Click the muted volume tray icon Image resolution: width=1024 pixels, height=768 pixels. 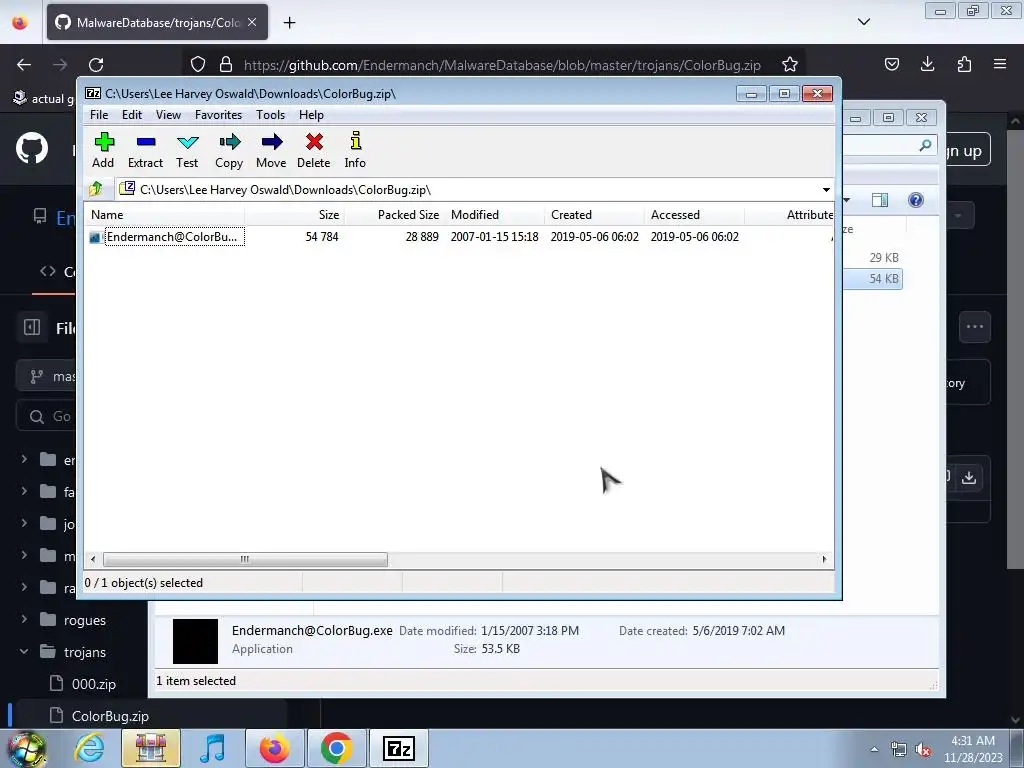tap(923, 750)
